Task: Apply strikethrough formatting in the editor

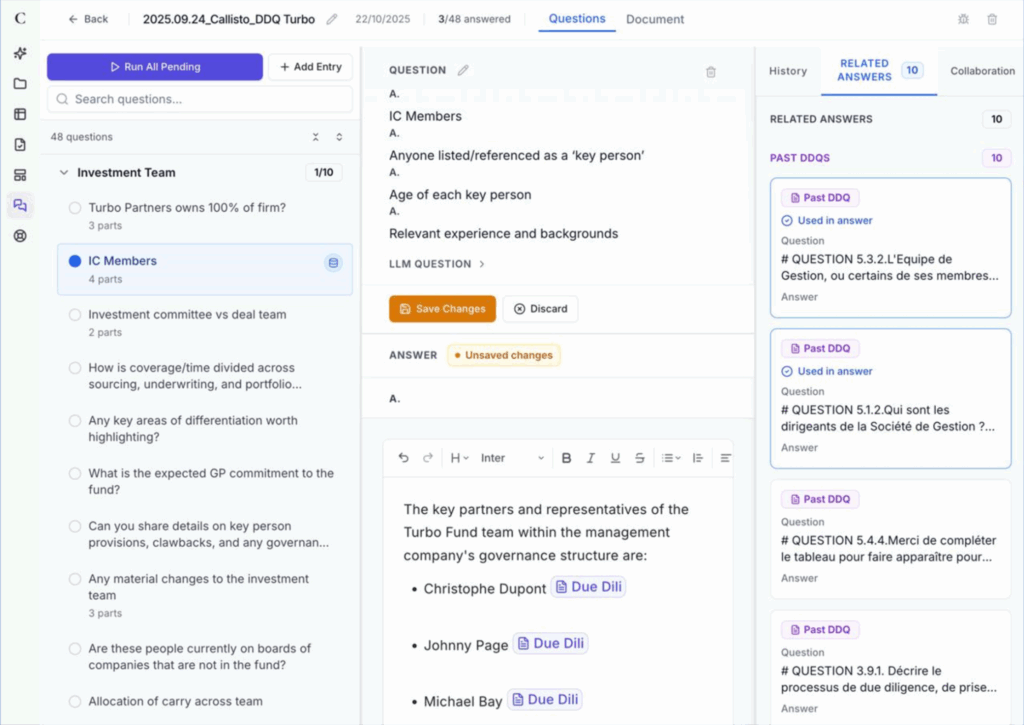Action: (x=640, y=458)
